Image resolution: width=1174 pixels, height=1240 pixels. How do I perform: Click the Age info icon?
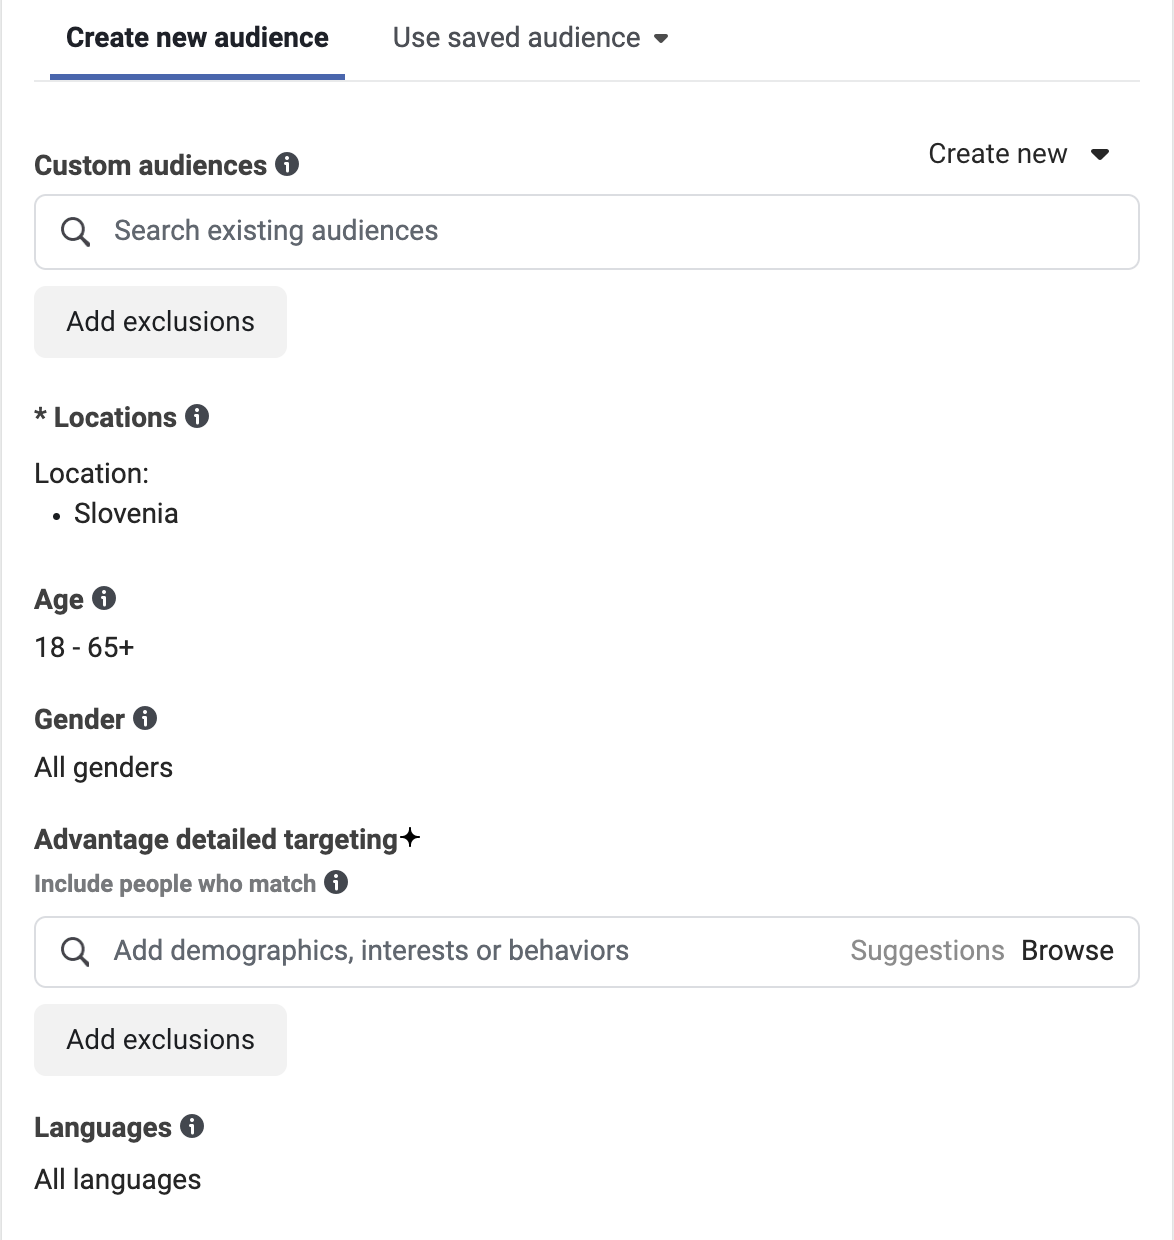click(104, 598)
